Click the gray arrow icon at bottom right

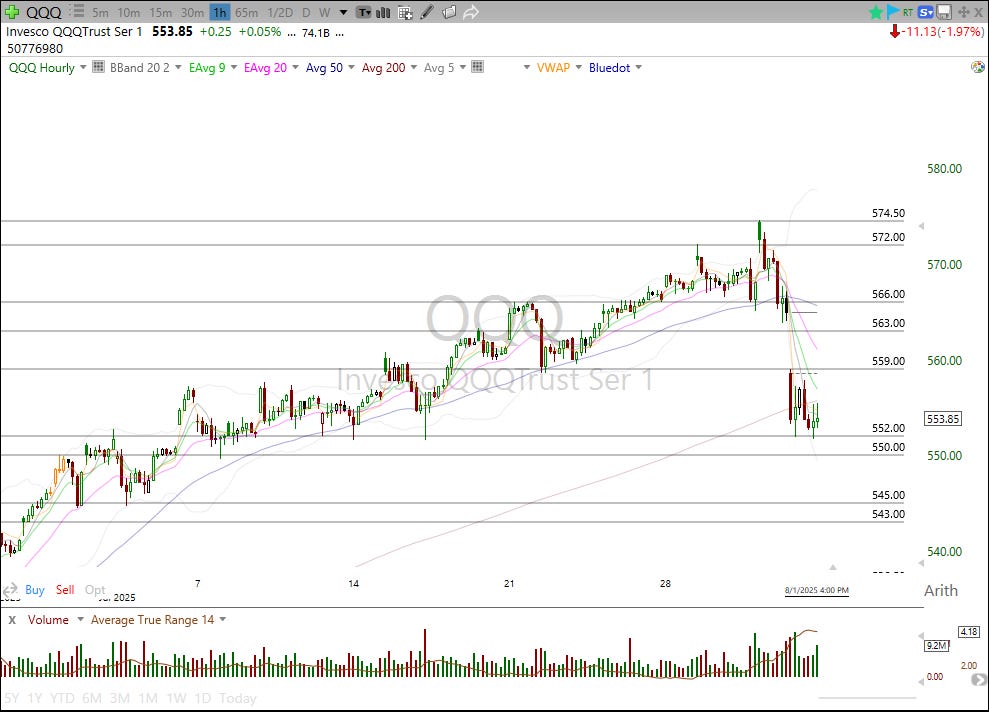coord(978,679)
